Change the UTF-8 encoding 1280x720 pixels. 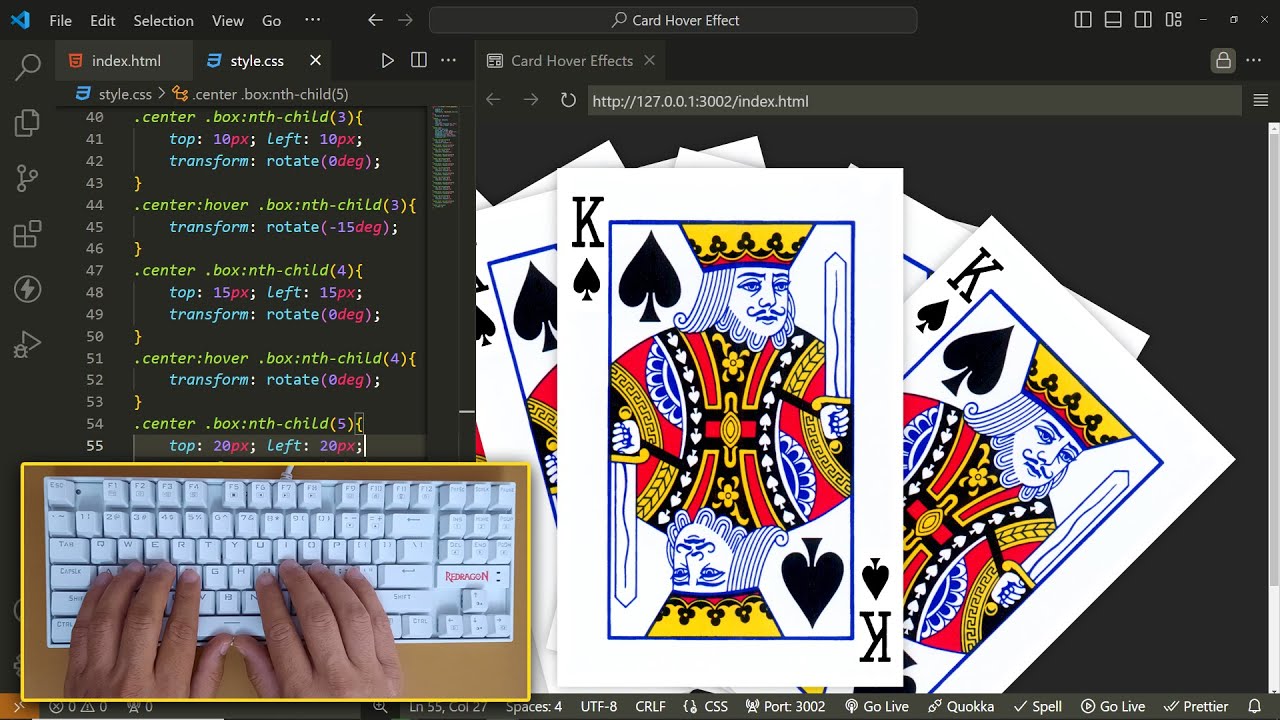tap(599, 707)
